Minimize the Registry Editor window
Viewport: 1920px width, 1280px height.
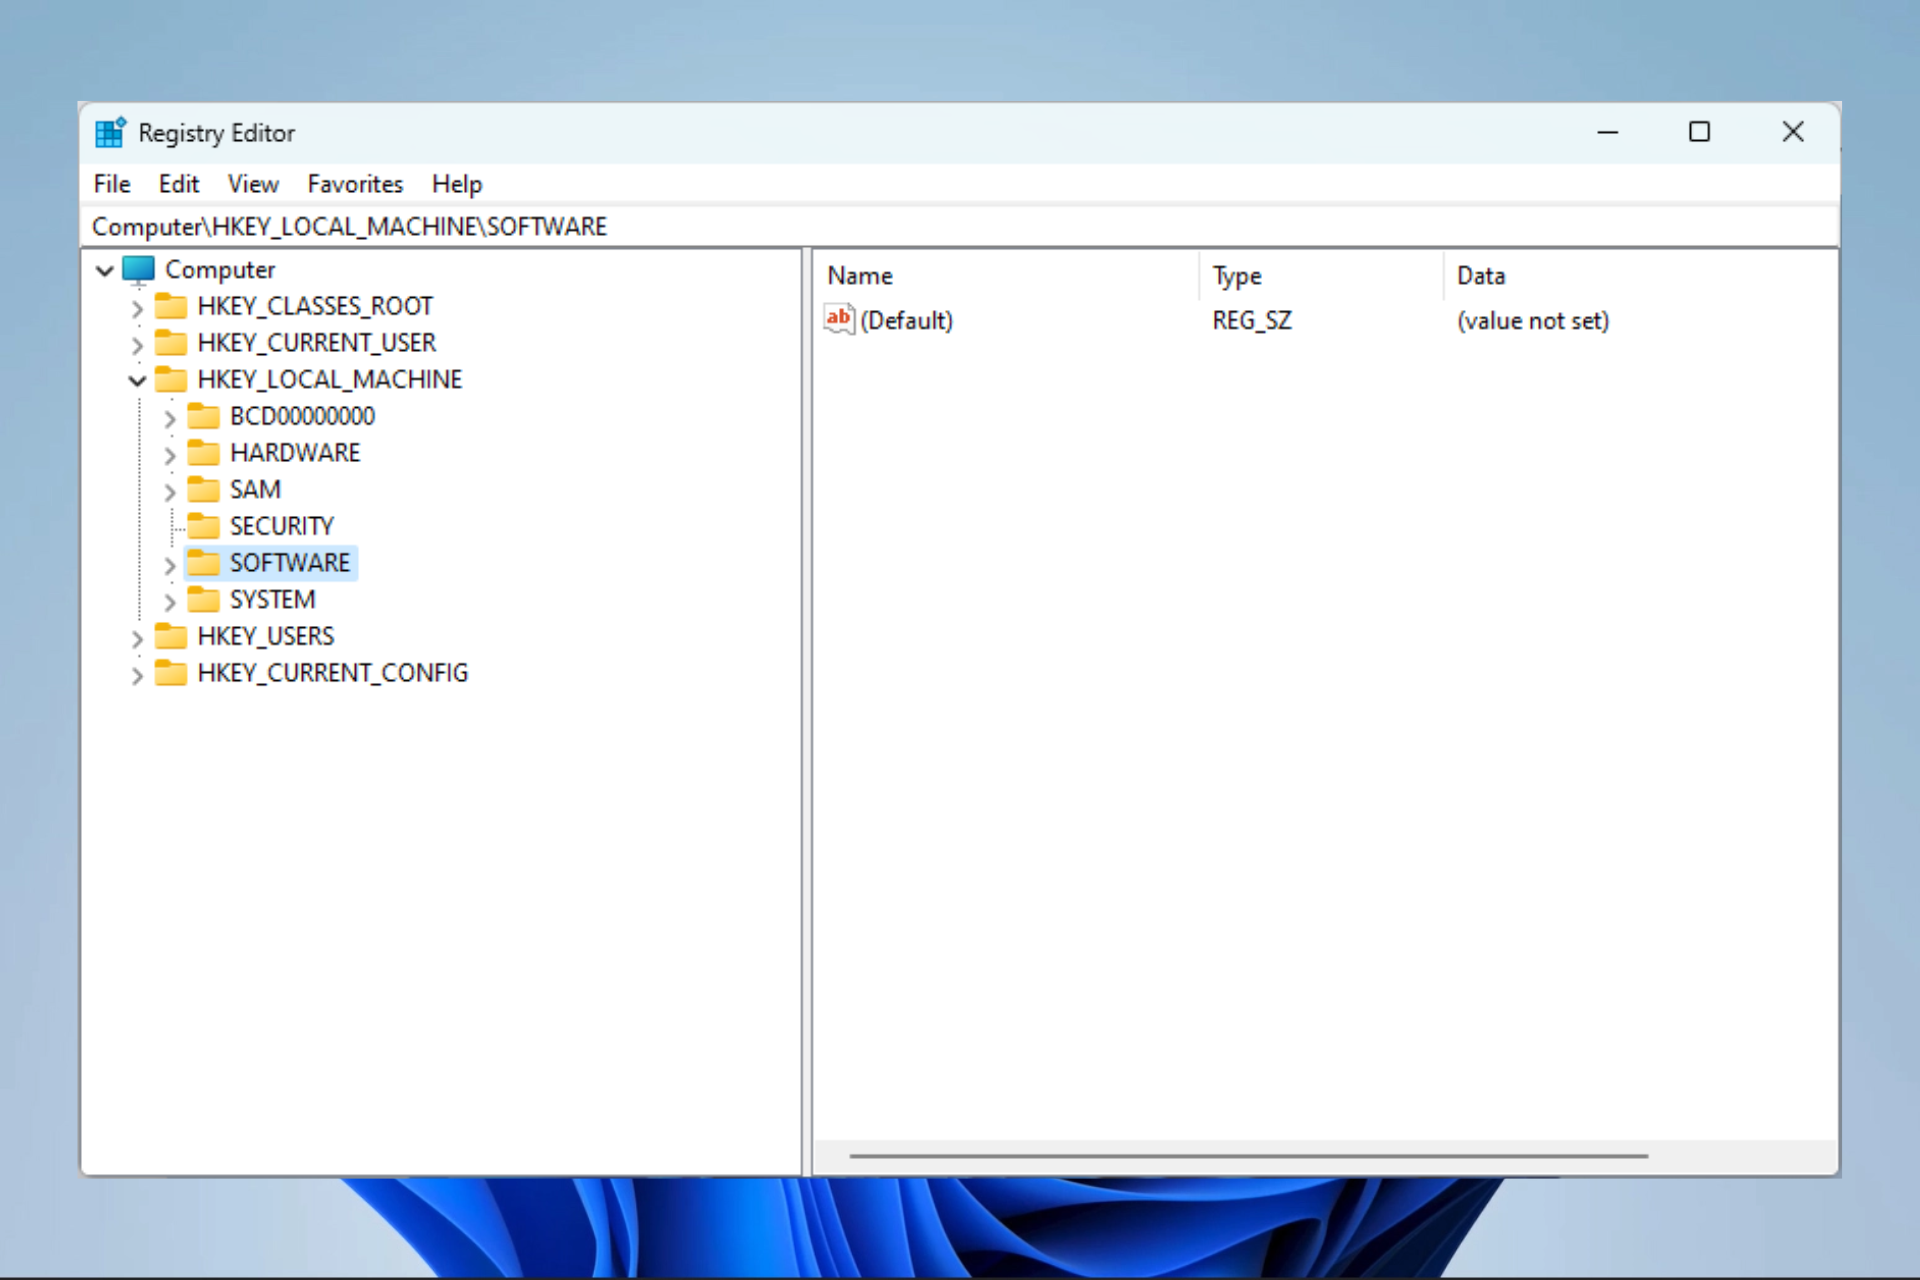coord(1608,132)
